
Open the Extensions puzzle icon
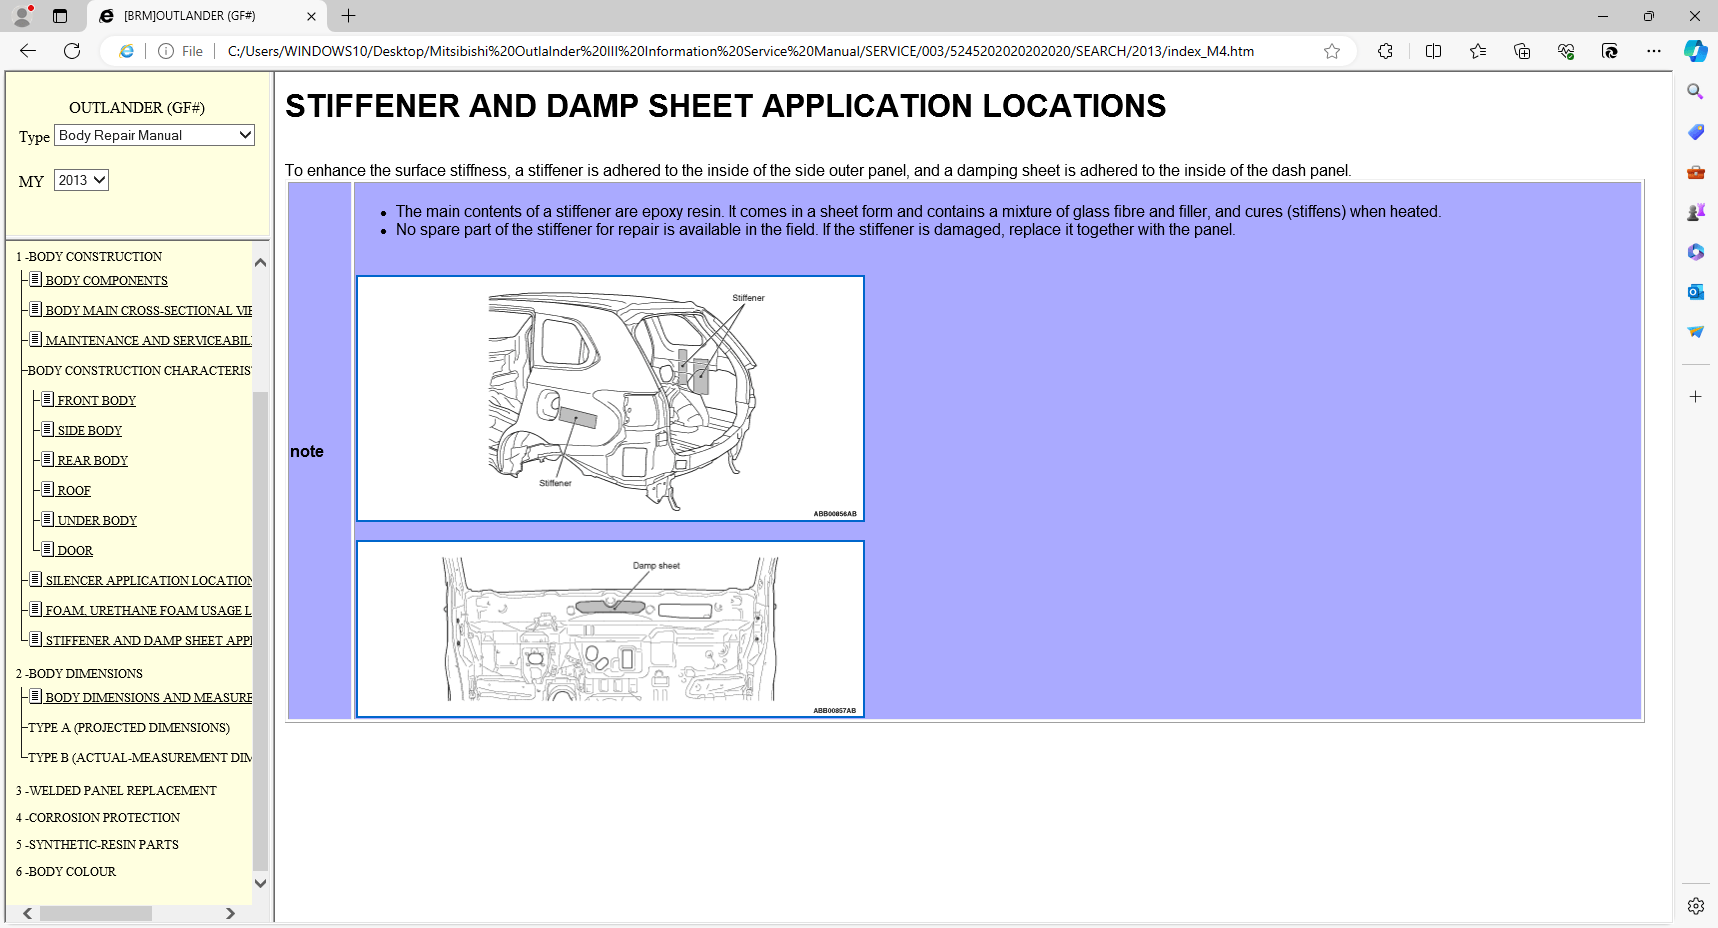(1385, 51)
